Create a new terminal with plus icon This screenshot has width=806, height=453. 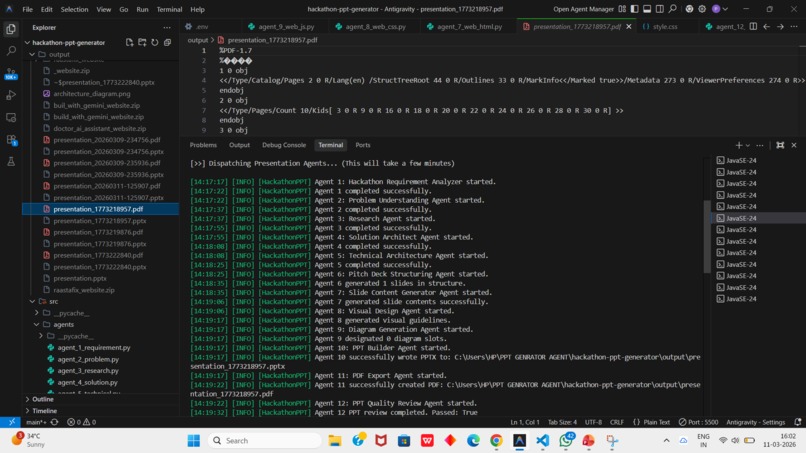point(739,145)
